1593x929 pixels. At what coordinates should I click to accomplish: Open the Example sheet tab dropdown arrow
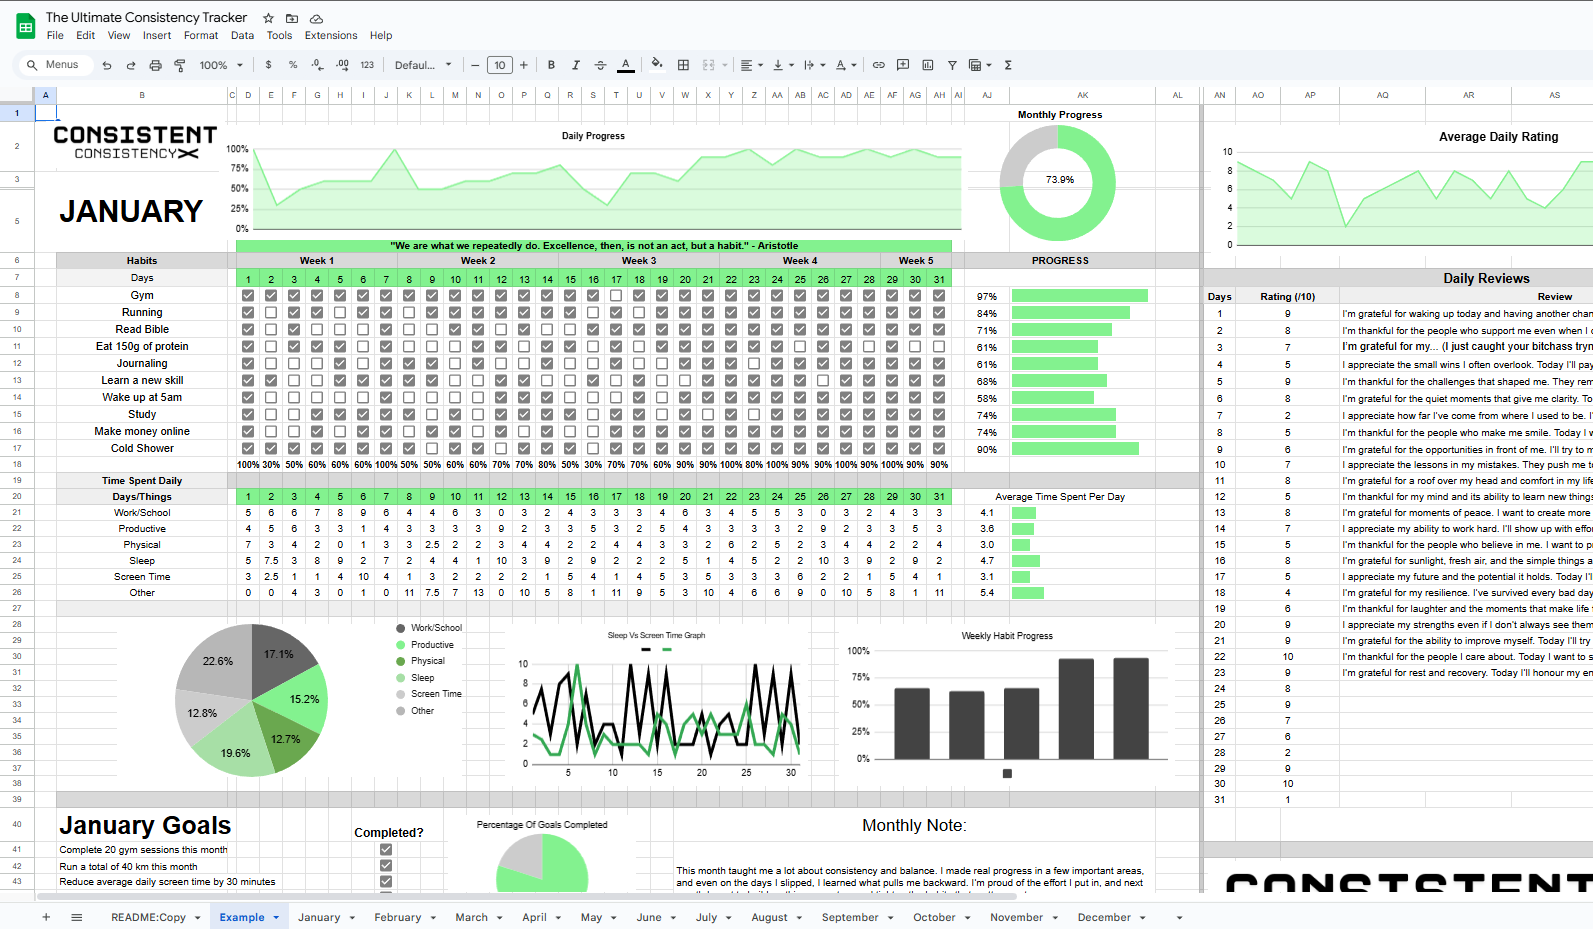tap(276, 918)
